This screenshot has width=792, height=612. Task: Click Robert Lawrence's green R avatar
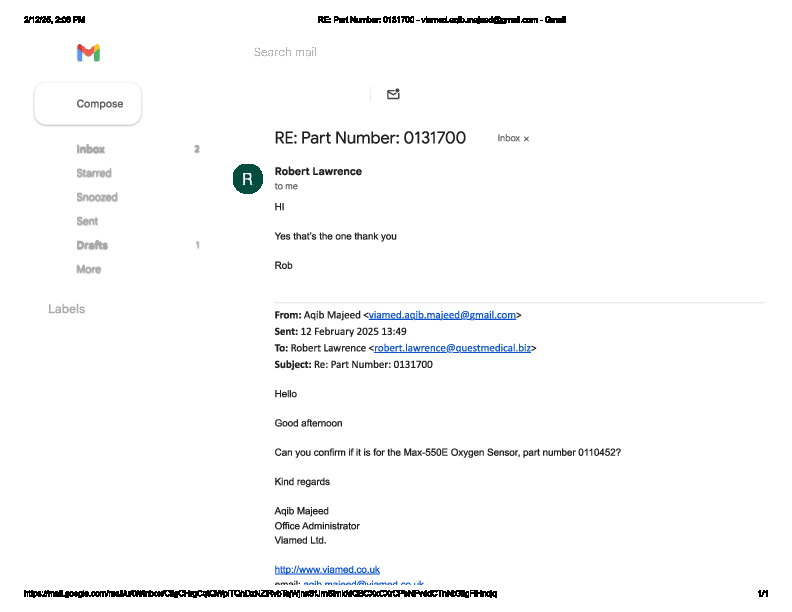coord(247,179)
